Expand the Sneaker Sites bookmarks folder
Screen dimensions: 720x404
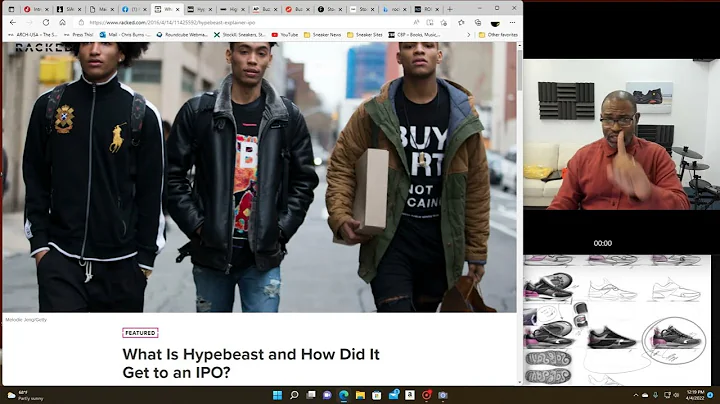click(x=365, y=35)
